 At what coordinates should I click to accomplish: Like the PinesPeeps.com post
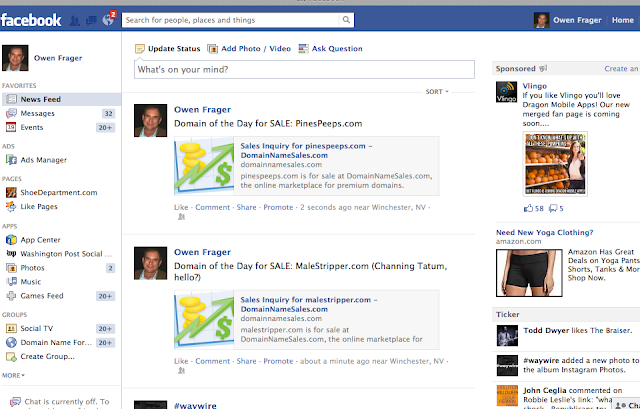coord(181,207)
